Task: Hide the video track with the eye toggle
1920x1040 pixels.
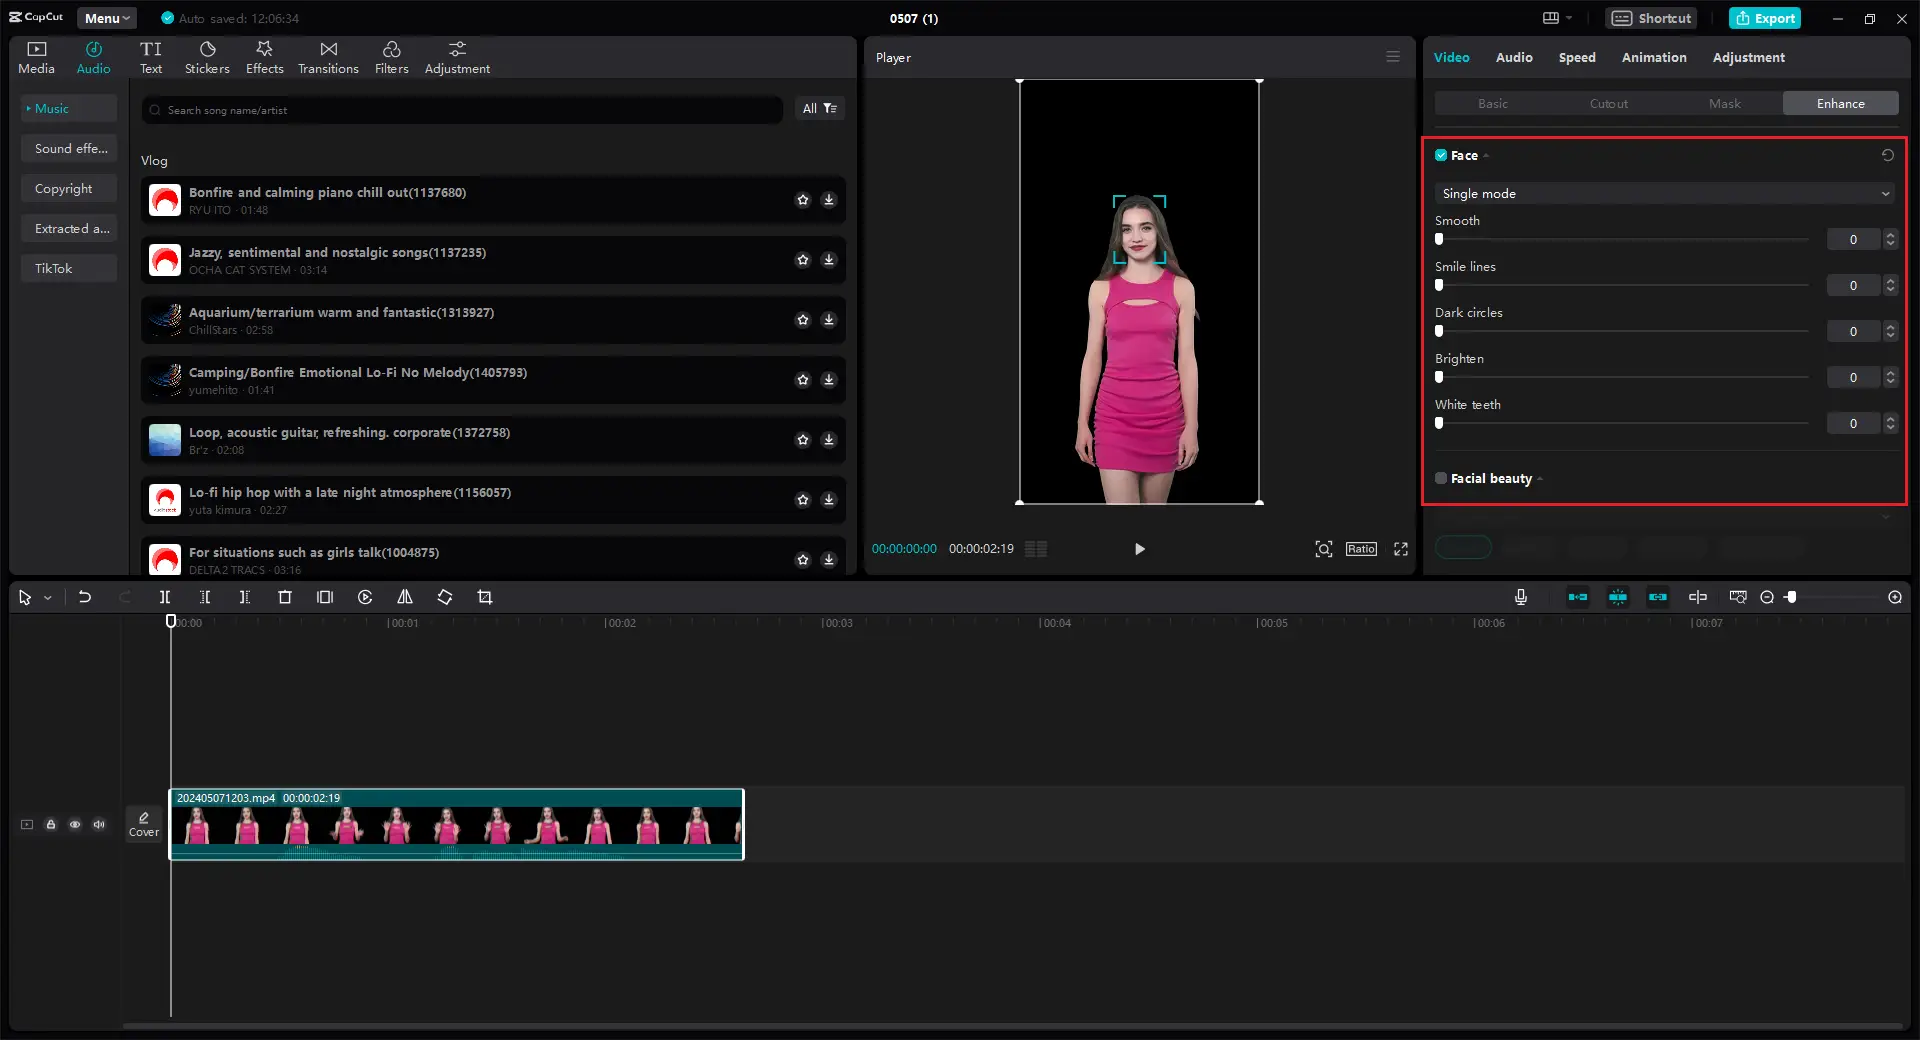Action: click(75, 825)
